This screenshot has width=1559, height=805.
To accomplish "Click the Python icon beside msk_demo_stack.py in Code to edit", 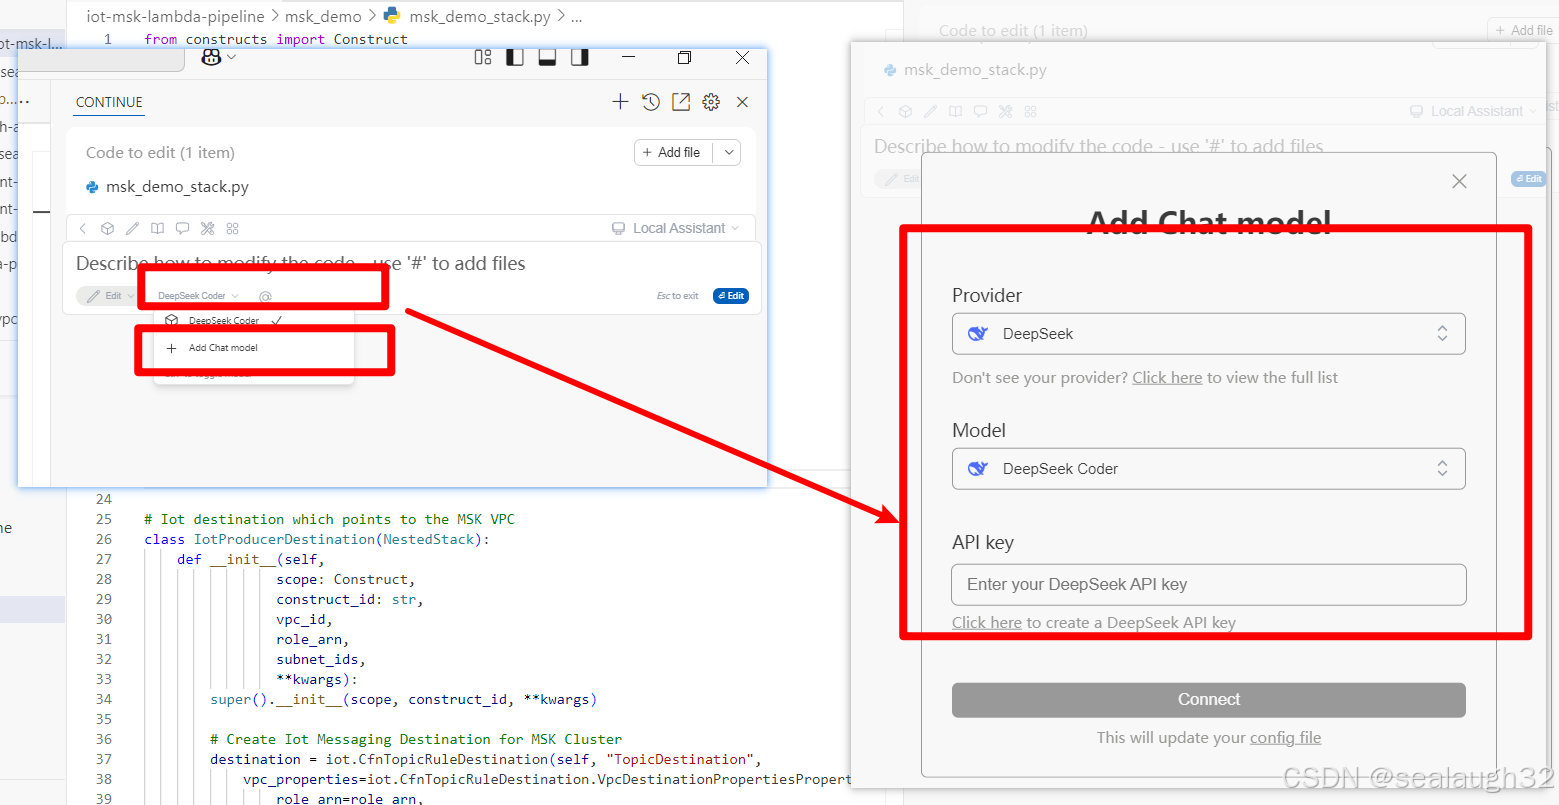I will (x=92, y=187).
